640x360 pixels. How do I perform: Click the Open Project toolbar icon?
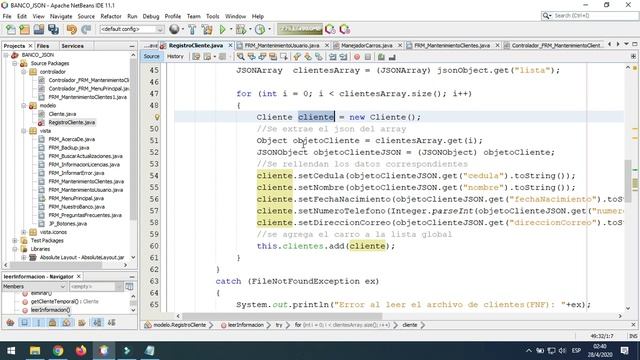pos(39,29)
